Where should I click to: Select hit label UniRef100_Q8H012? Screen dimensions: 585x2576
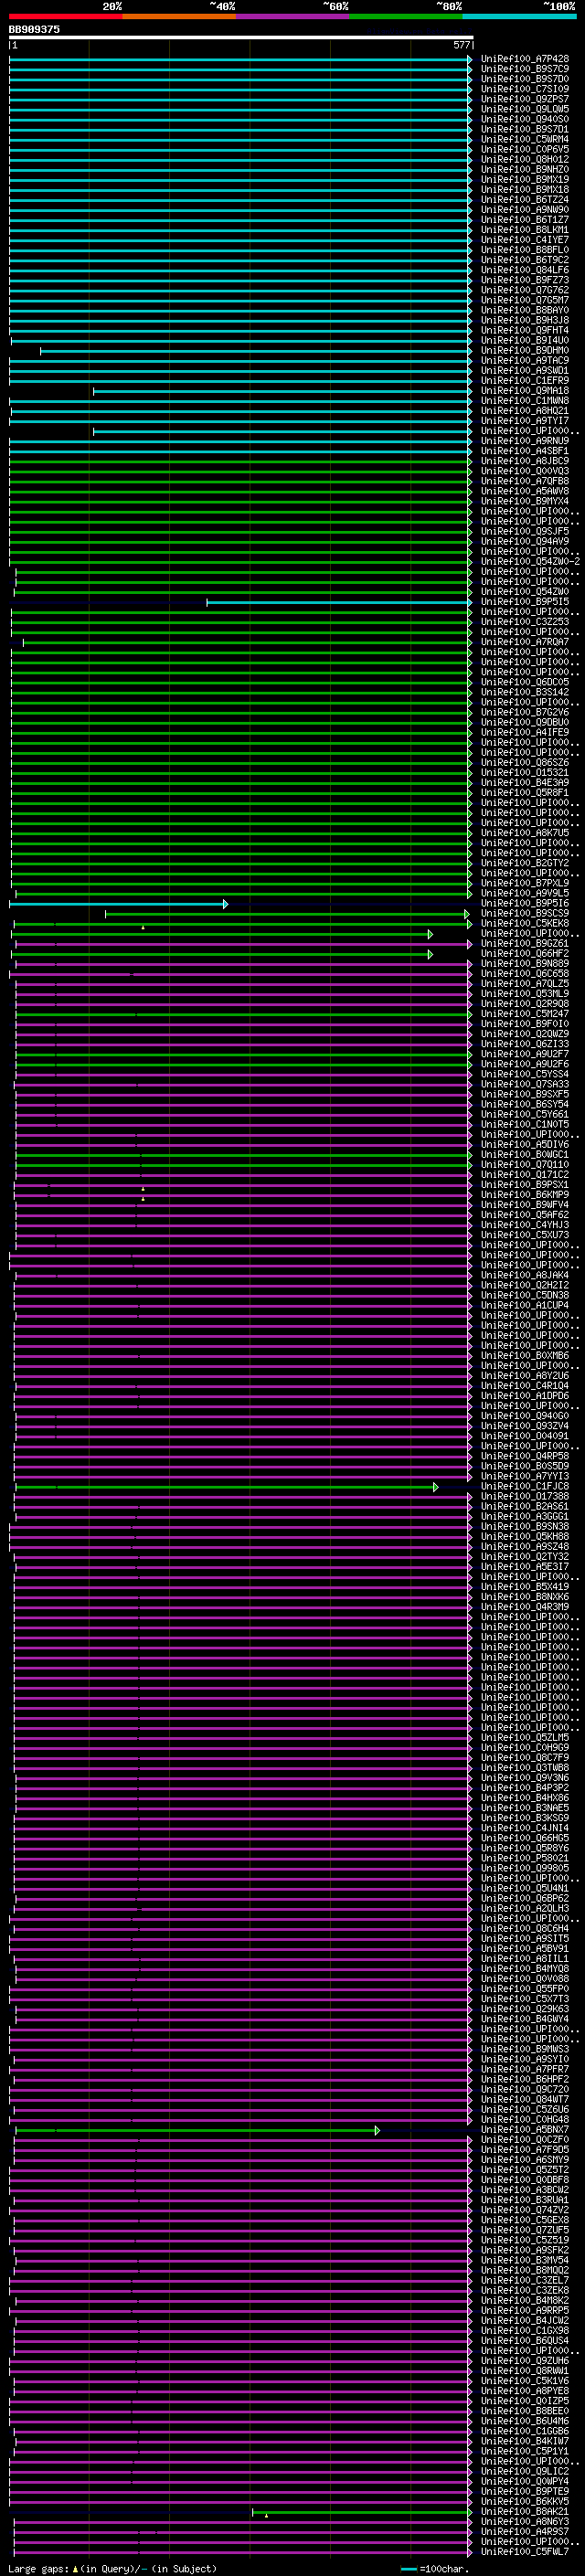click(x=525, y=159)
